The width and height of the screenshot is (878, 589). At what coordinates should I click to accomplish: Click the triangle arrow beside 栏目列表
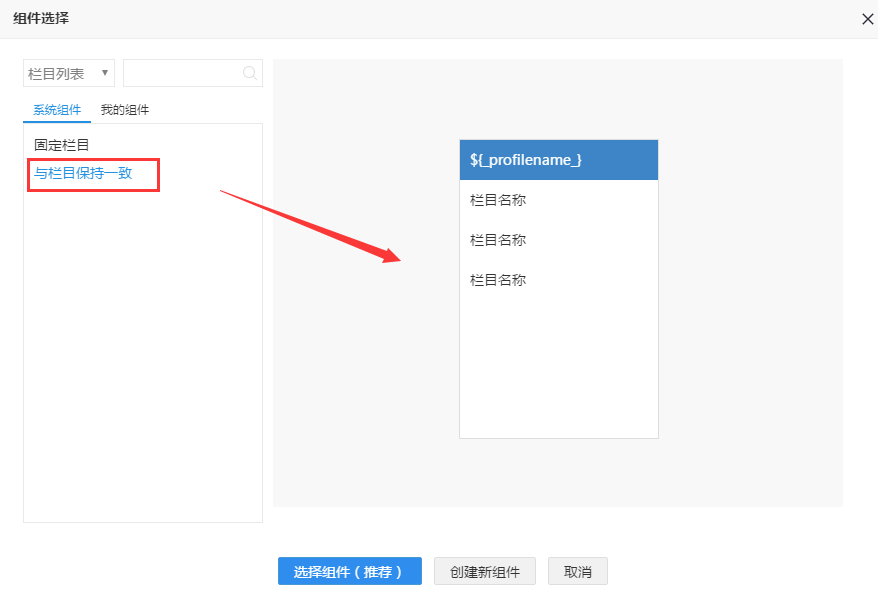(105, 73)
